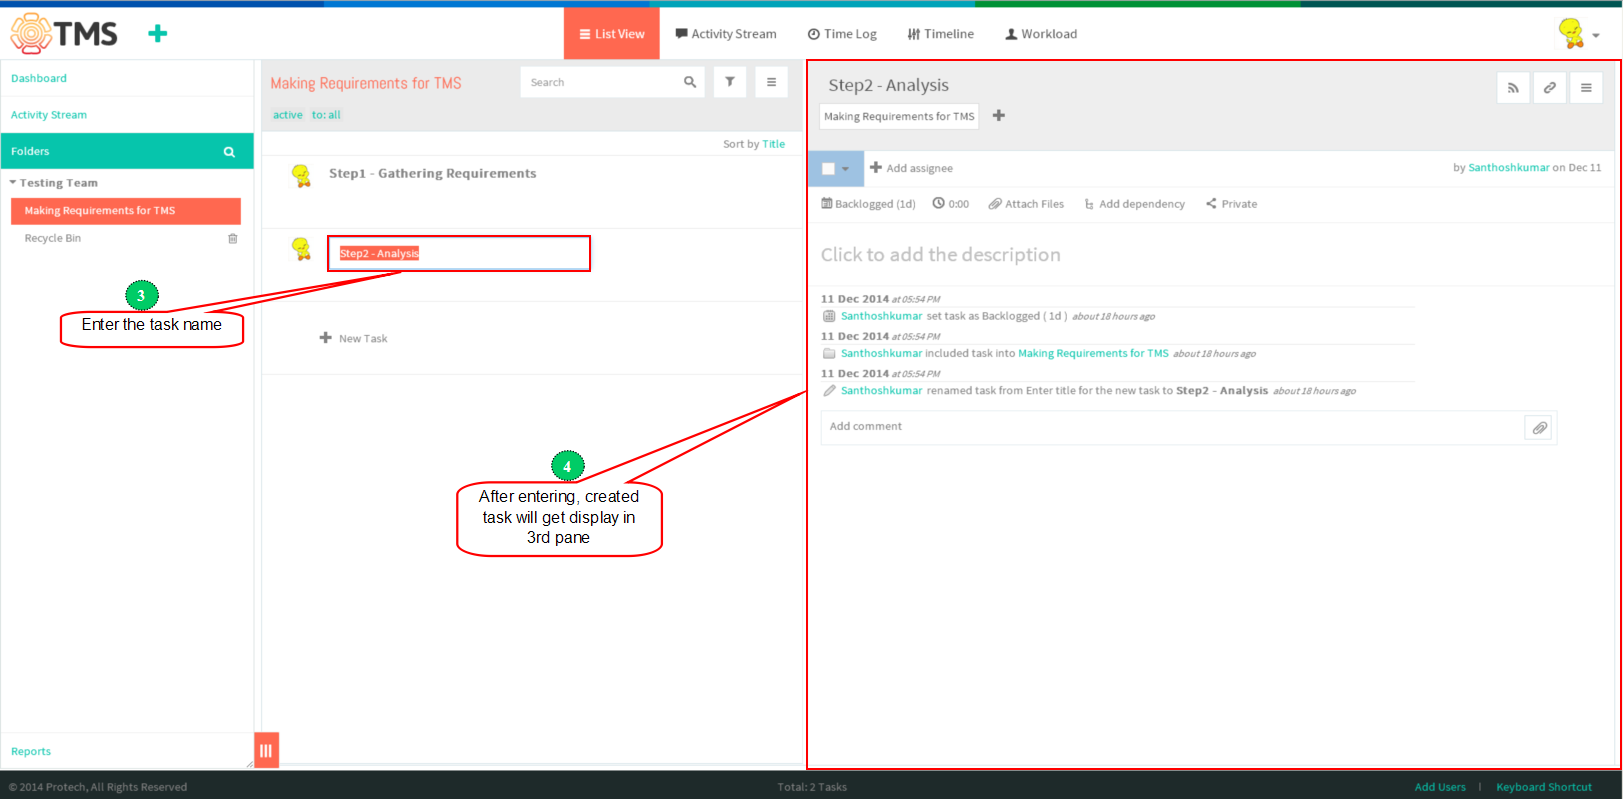Open the task list hamburger menu
This screenshot has width=1623, height=799.
pos(771,82)
